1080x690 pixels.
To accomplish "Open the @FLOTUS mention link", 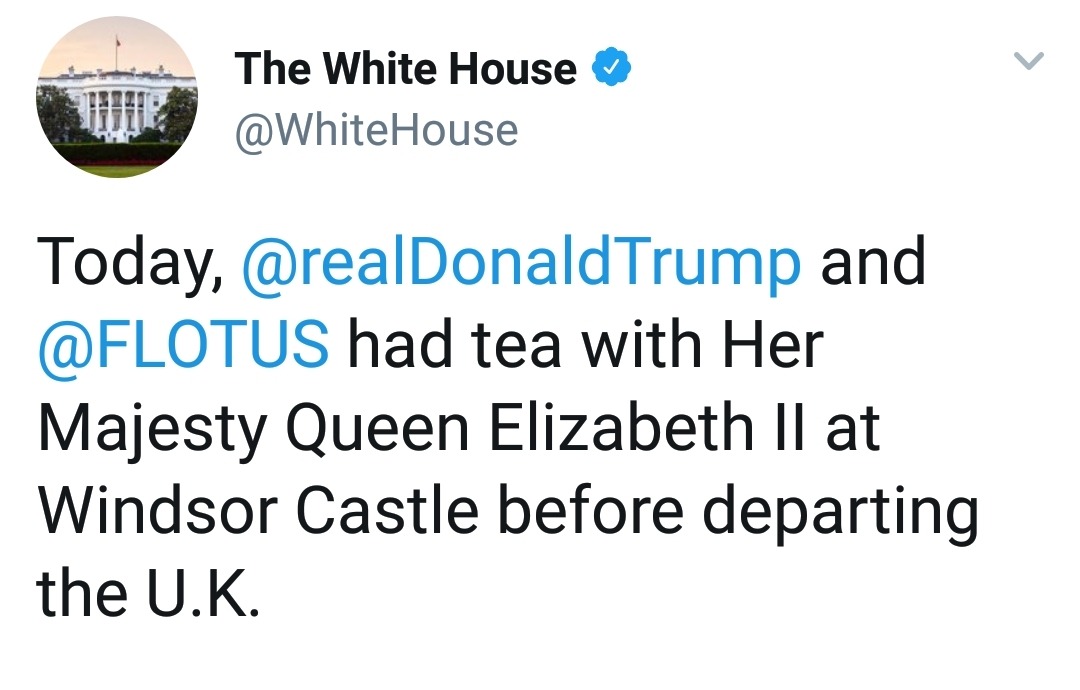I will tap(183, 345).
